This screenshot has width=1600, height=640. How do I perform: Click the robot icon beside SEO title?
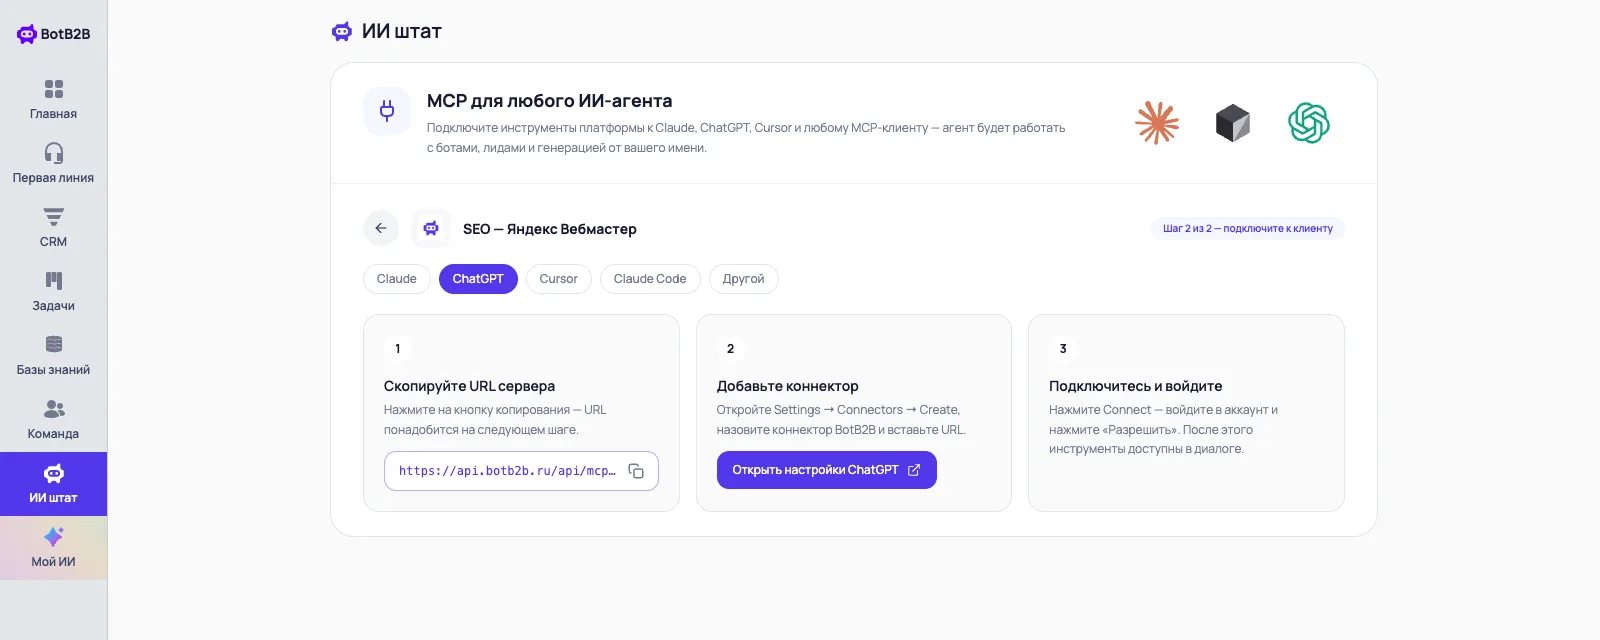point(431,228)
